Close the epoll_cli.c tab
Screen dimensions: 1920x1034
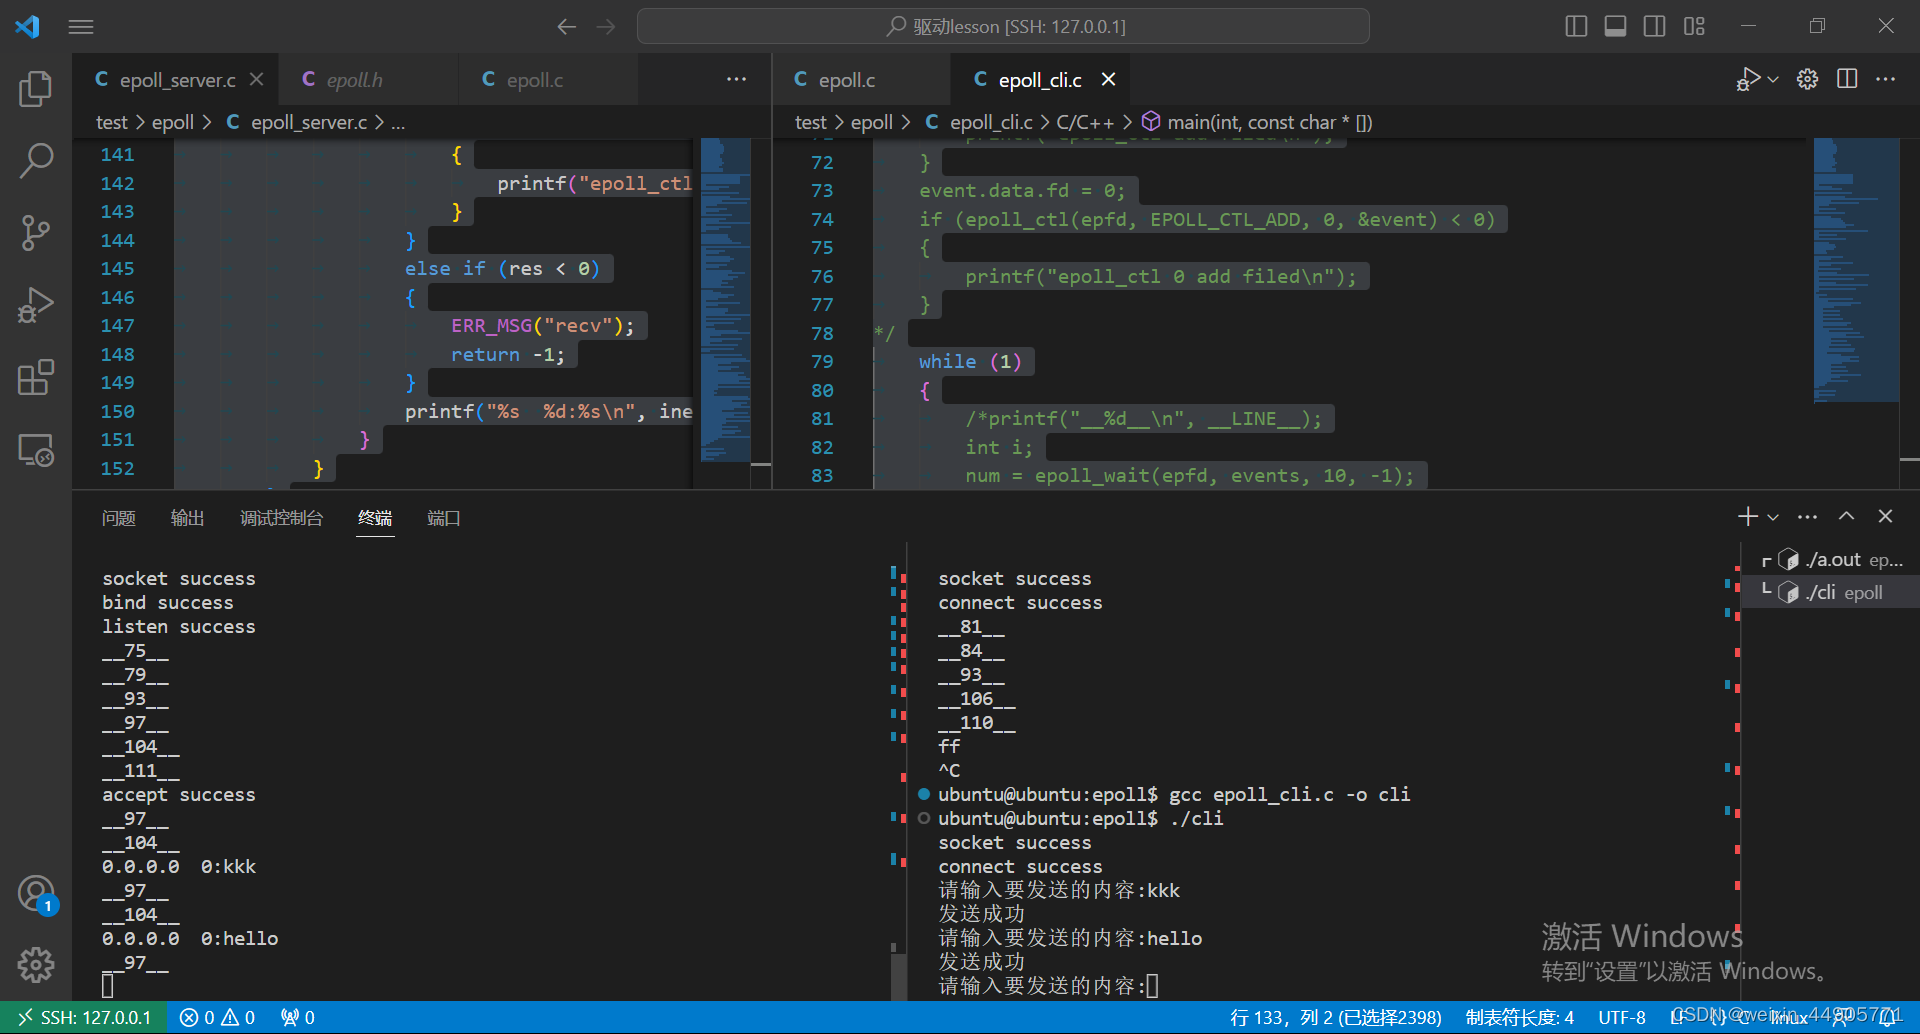[x=1108, y=79]
